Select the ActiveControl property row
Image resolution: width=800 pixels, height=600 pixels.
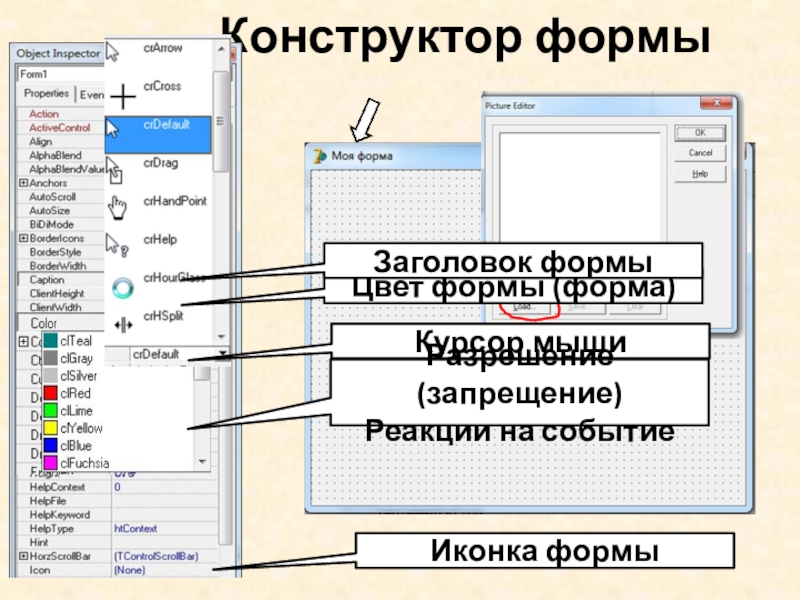coord(61,128)
